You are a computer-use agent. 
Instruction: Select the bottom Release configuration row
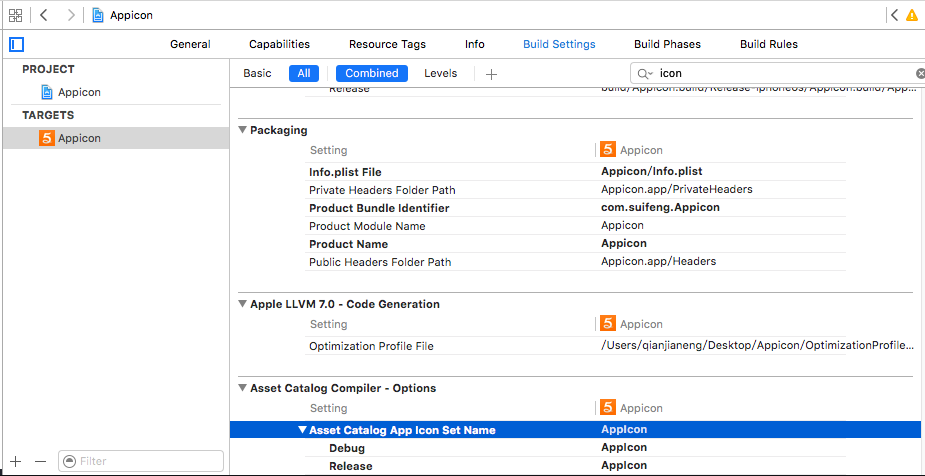[350, 466]
